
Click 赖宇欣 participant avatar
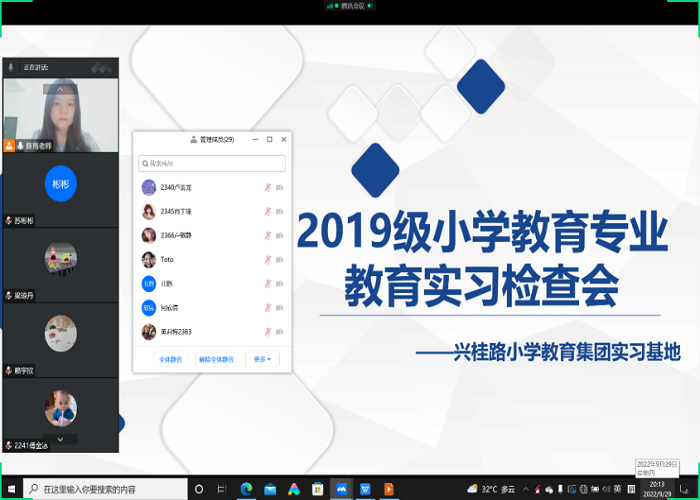pyautogui.click(x=60, y=333)
